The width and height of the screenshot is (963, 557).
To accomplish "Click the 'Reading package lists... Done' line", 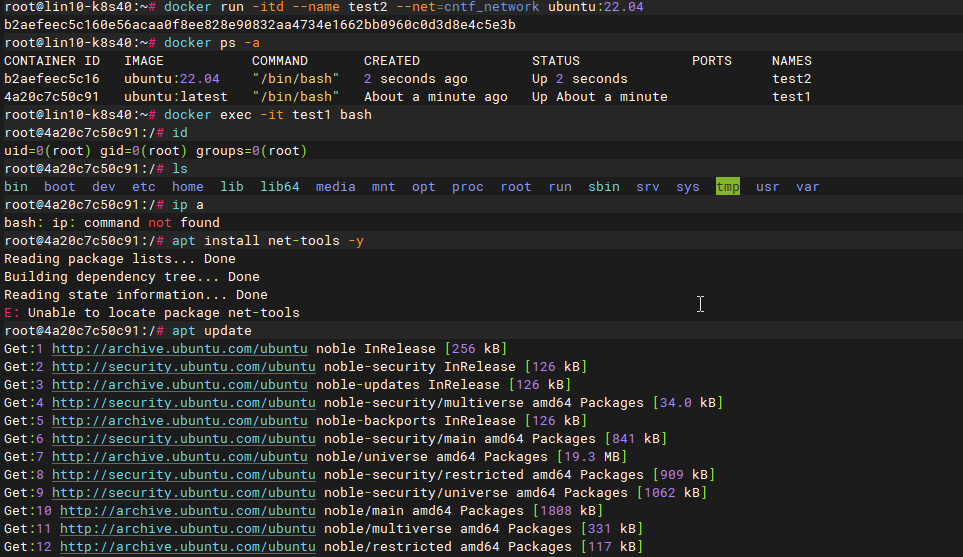I will [x=120, y=259].
